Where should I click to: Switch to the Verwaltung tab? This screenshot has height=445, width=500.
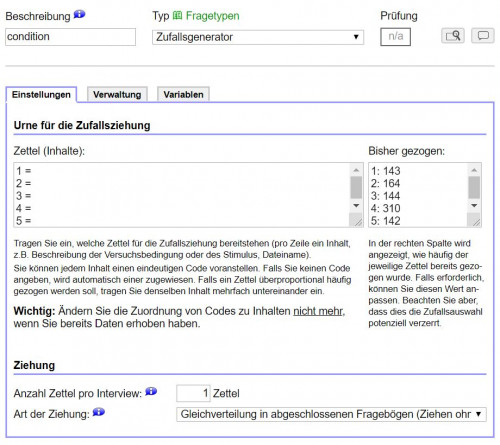[117, 95]
